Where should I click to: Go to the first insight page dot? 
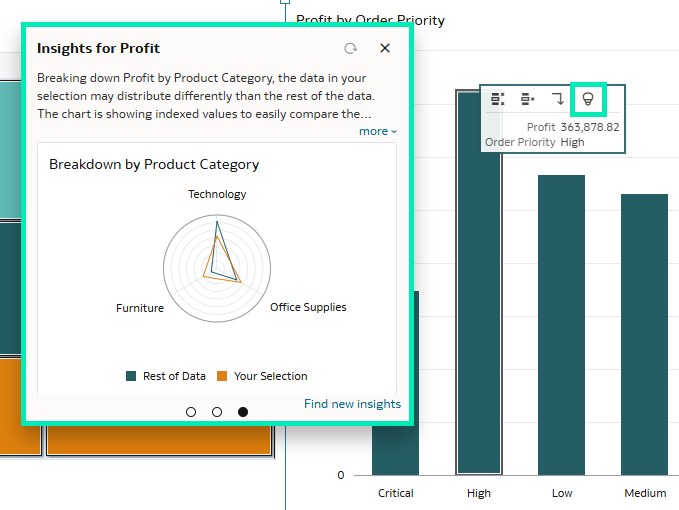pyautogui.click(x=191, y=411)
